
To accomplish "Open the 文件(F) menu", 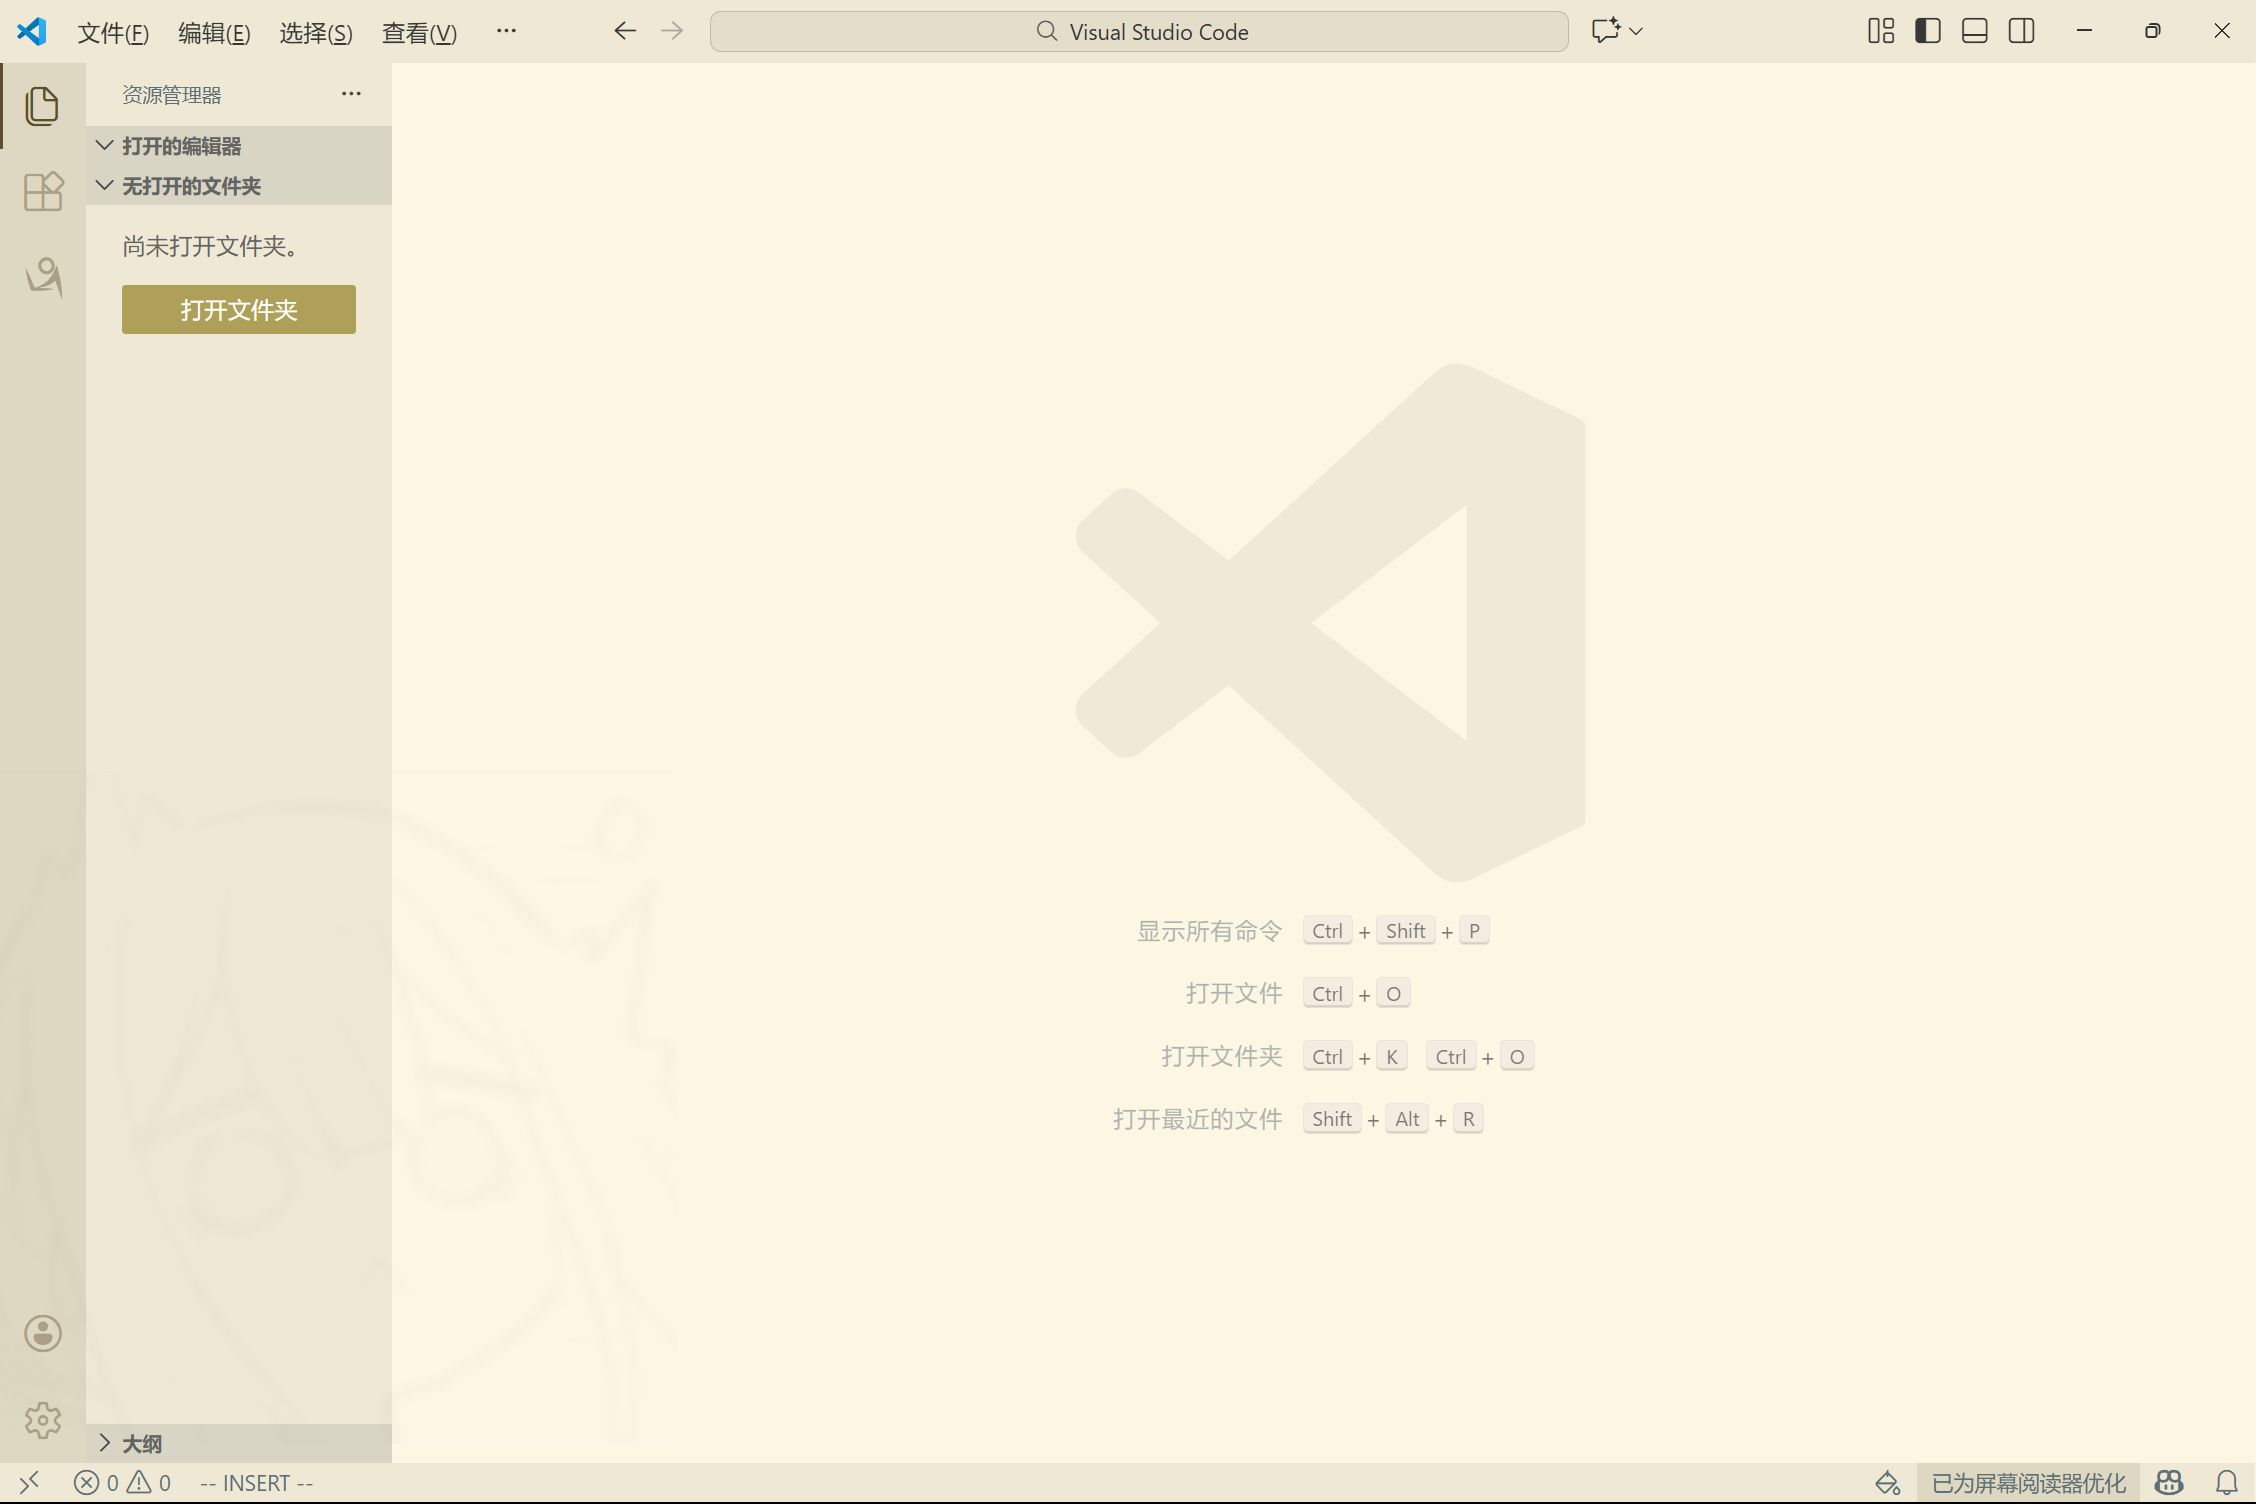I will pos(113,33).
